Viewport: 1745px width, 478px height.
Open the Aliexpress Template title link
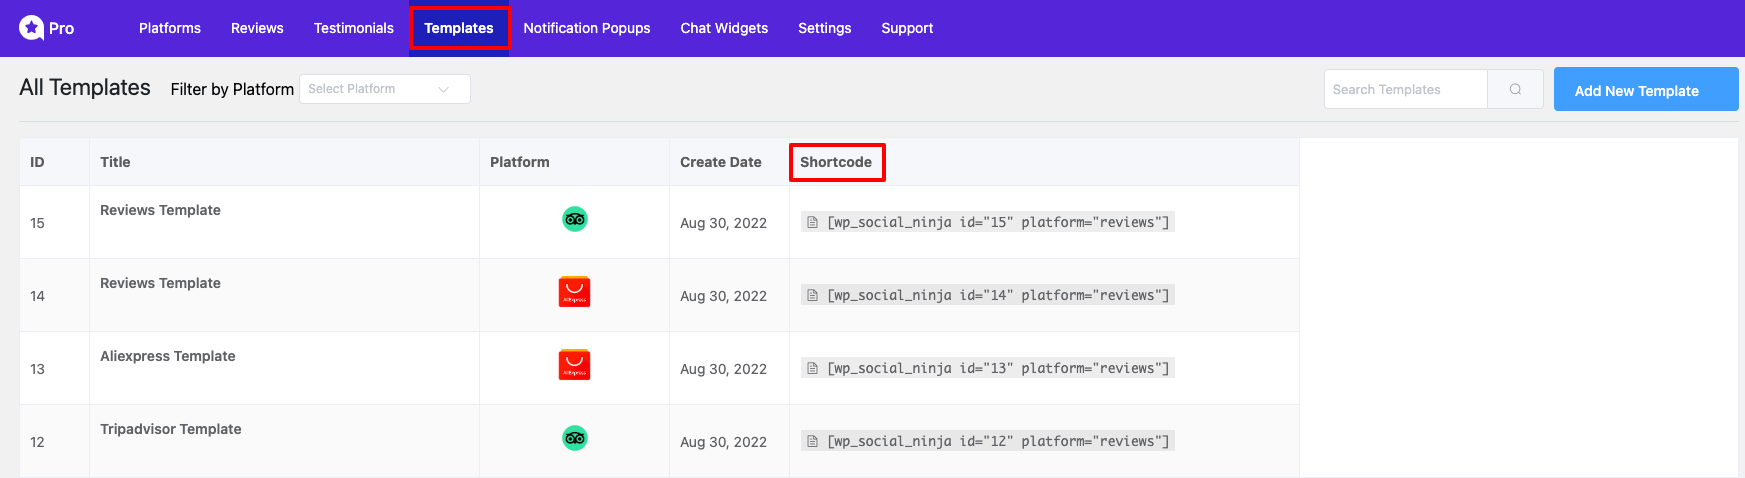(x=168, y=356)
